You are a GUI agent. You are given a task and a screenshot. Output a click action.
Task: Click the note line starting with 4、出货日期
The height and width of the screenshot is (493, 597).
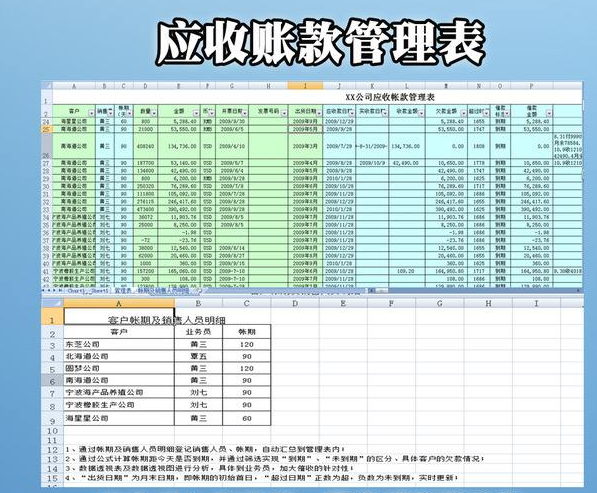point(262,477)
